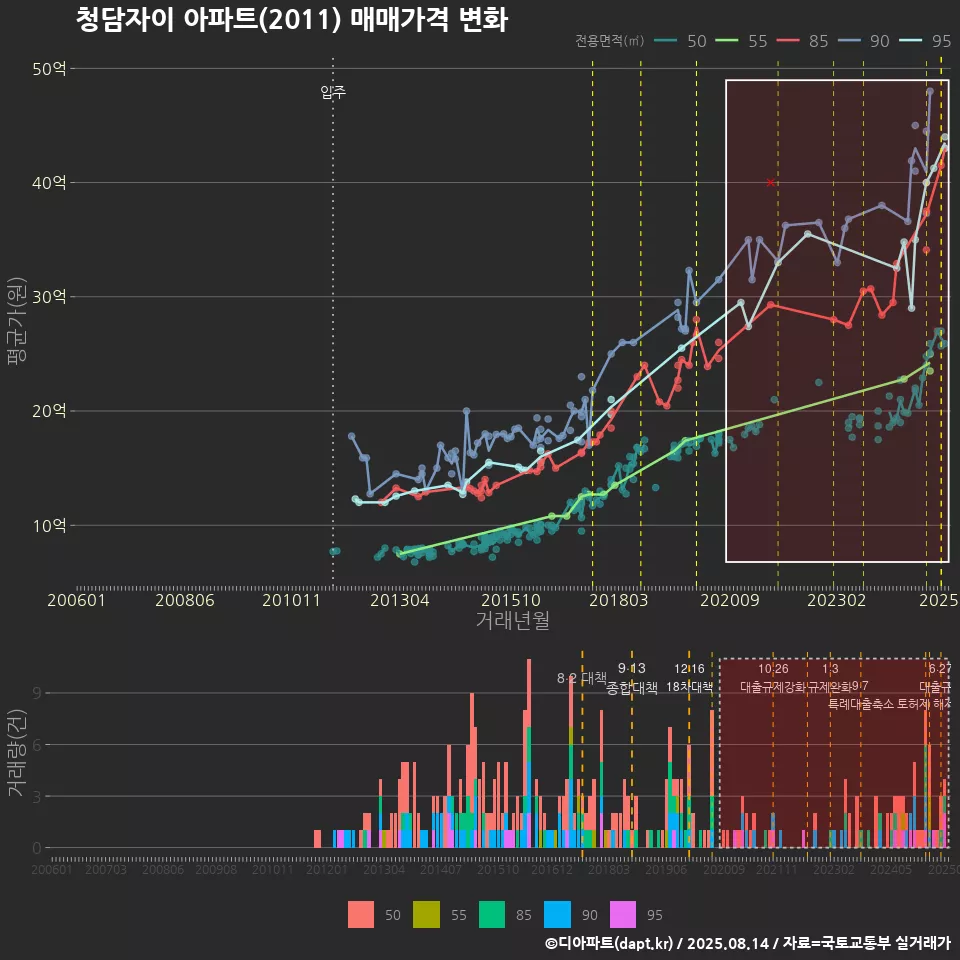Screen dimensions: 960x960
Task: Click '201612' on the volume chart x-axis
Action: pyautogui.click(x=552, y=869)
